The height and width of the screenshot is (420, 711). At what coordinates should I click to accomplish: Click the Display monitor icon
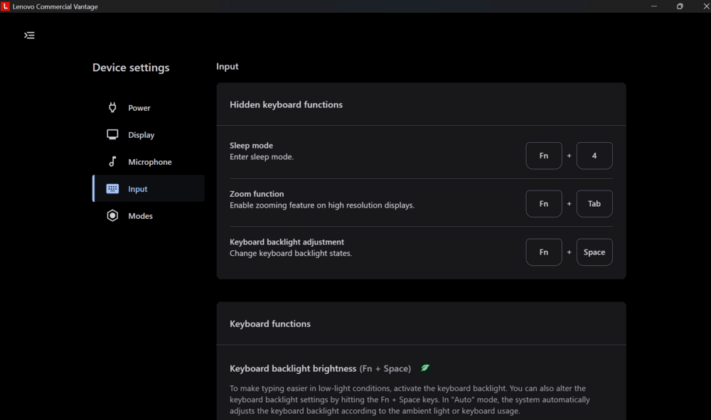(112, 135)
